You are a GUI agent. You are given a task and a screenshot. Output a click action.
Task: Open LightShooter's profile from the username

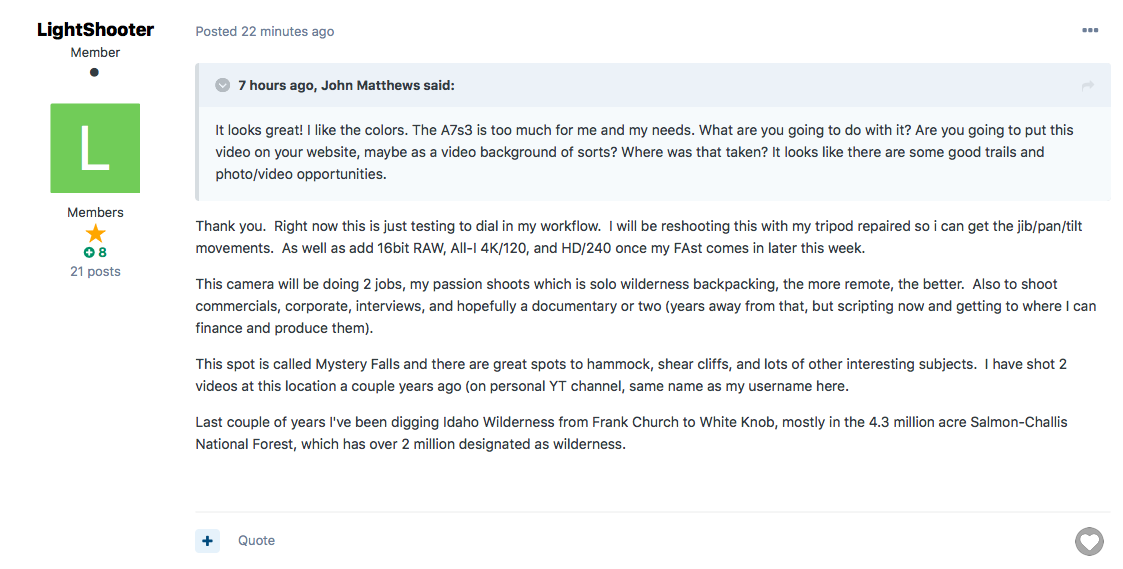point(95,29)
